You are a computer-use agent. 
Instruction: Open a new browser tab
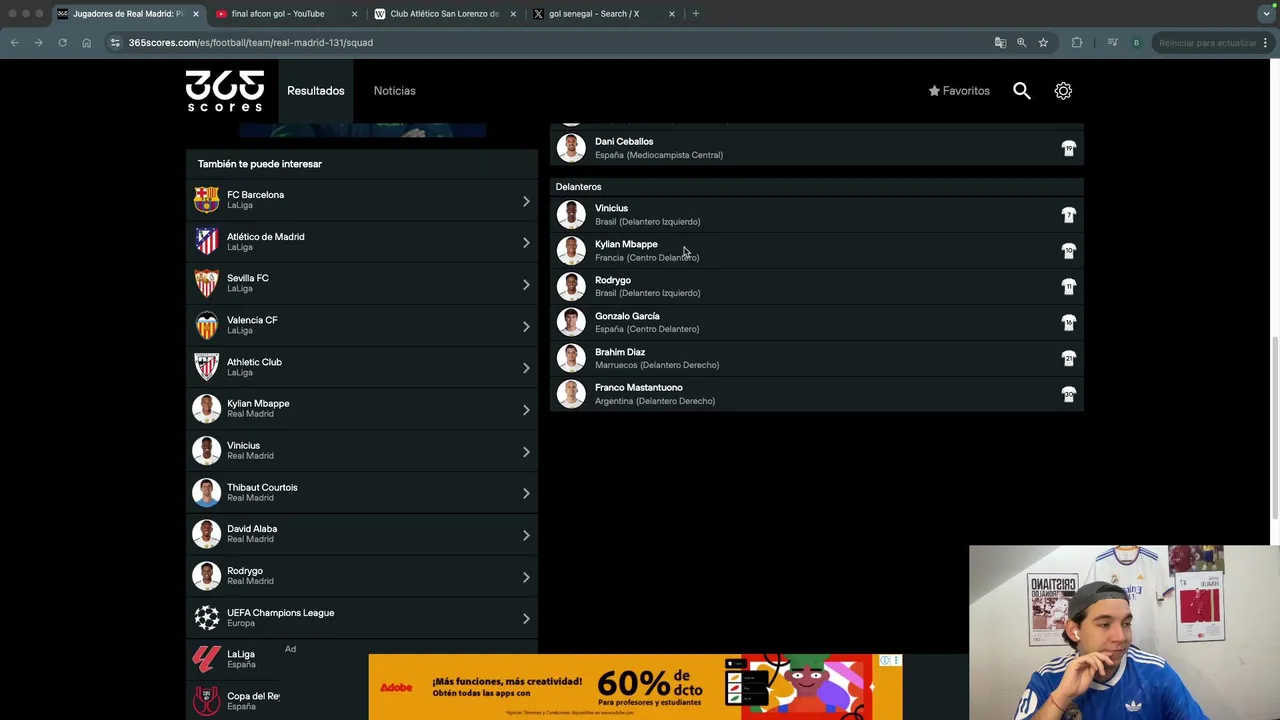(696, 14)
